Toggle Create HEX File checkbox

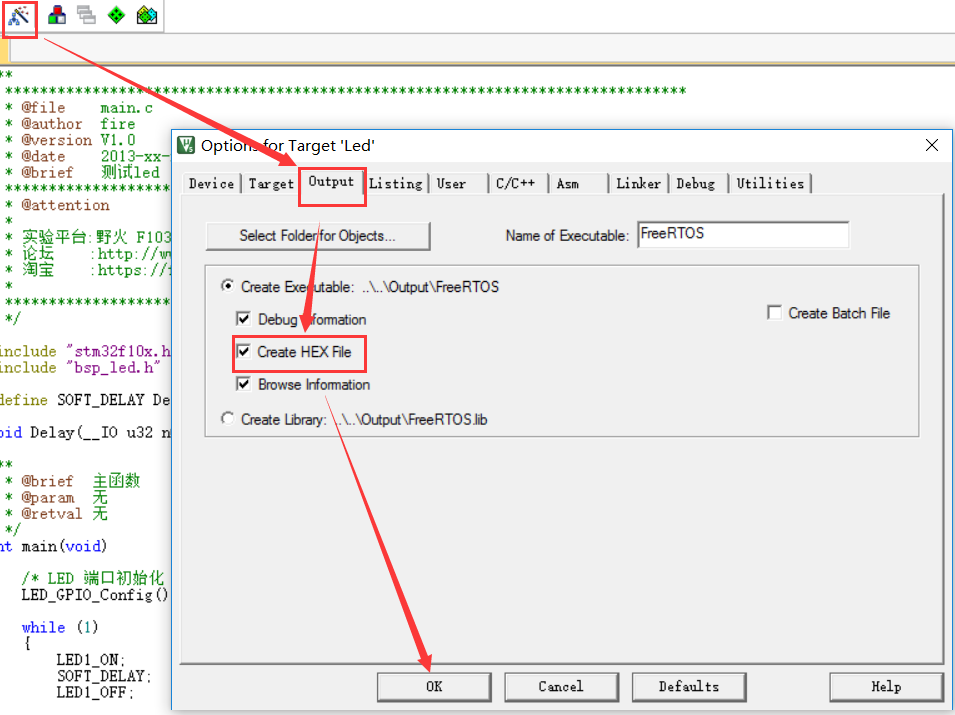(243, 351)
